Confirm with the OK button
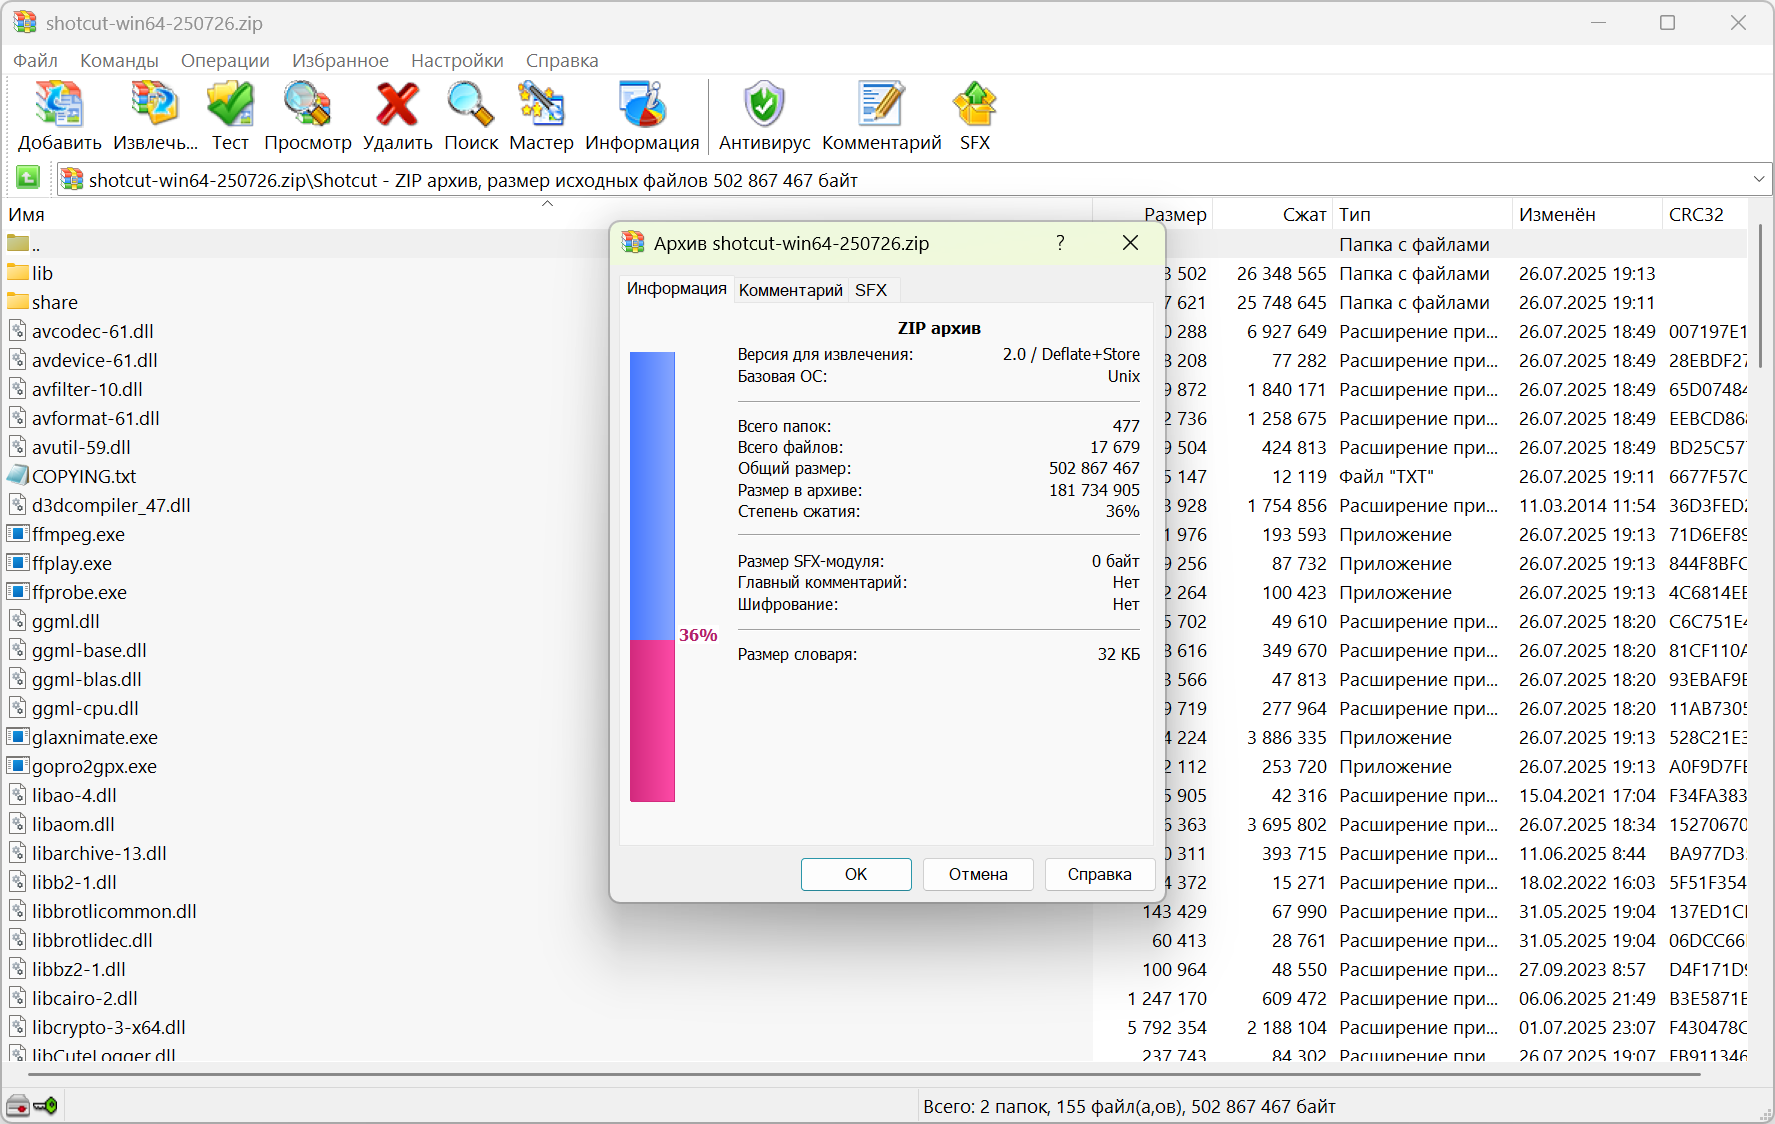 click(x=856, y=874)
